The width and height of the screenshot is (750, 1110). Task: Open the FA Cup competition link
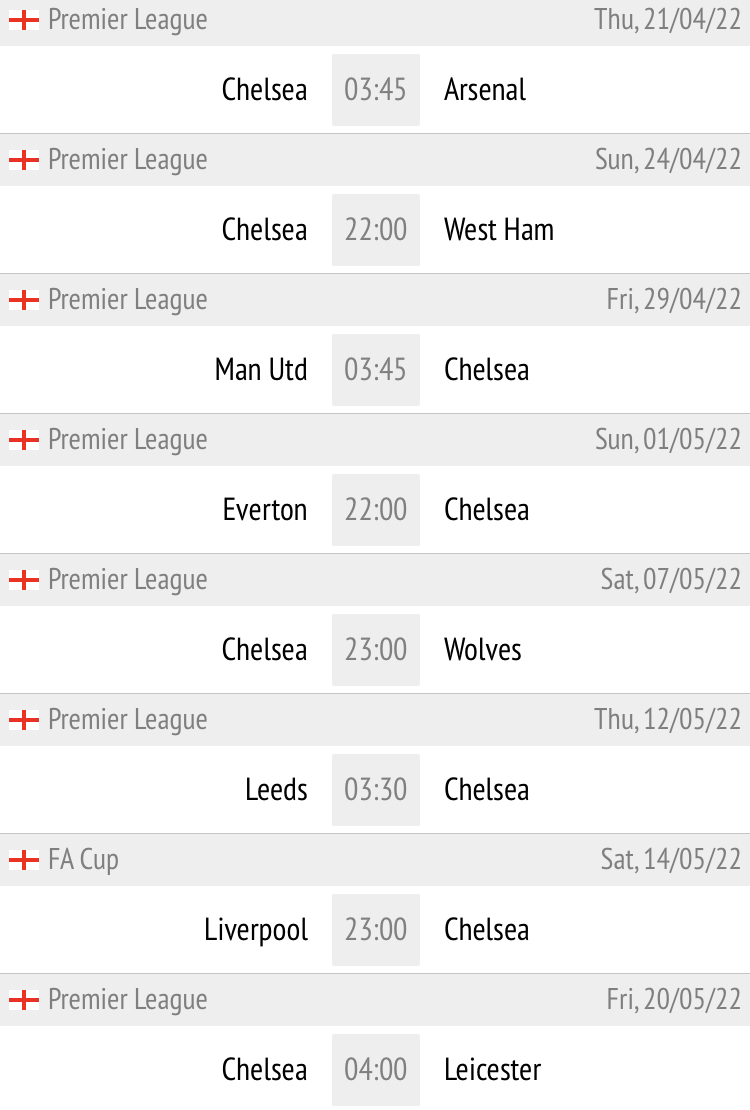[83, 860]
